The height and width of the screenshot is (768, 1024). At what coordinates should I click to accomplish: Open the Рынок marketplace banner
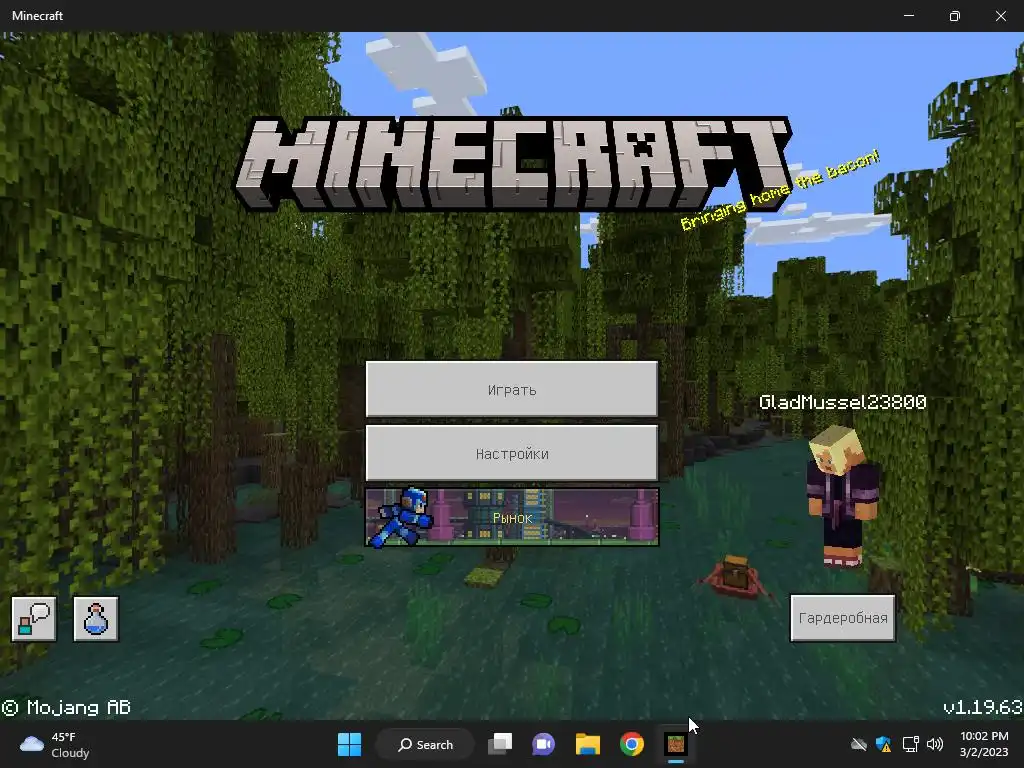511,517
